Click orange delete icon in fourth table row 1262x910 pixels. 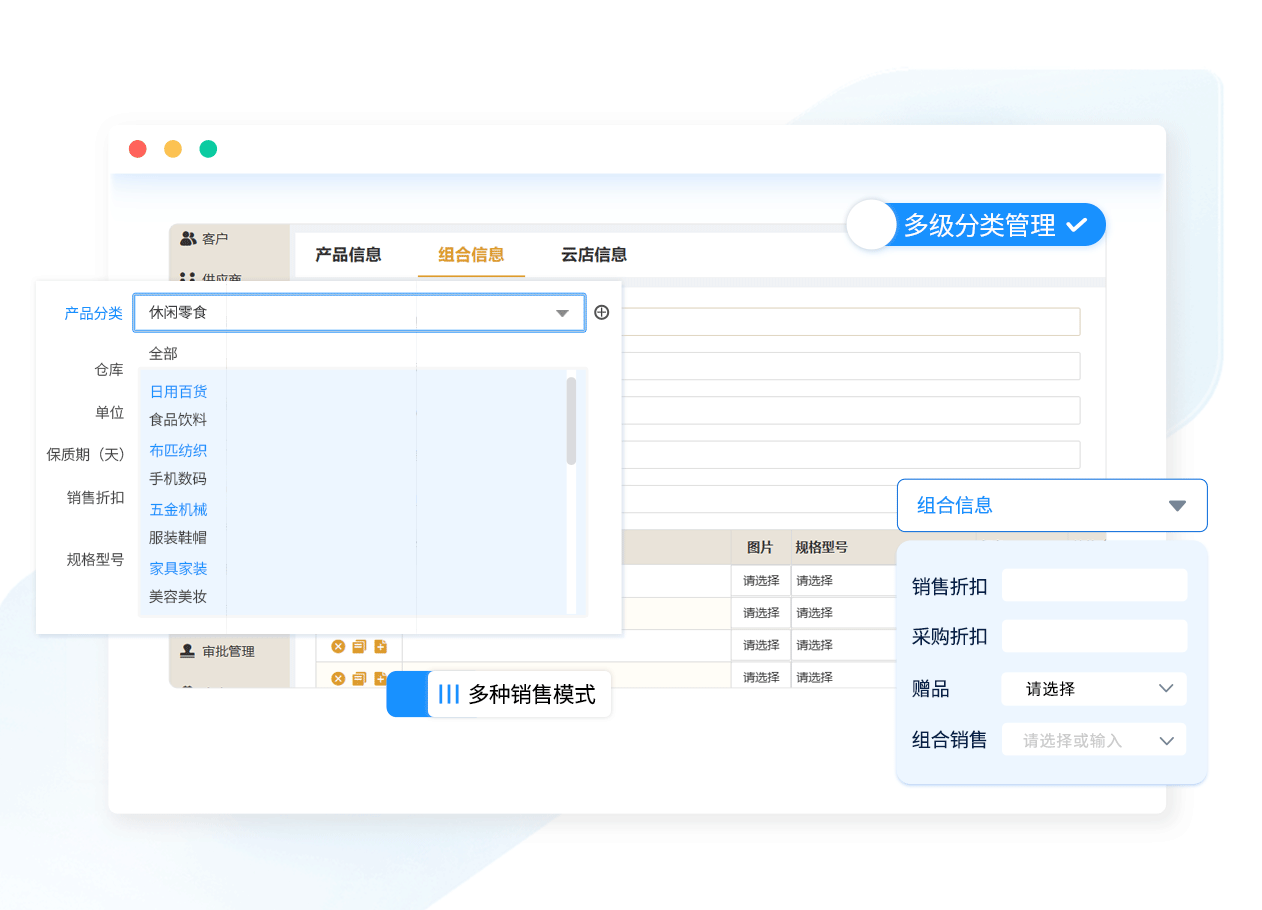[x=338, y=678]
